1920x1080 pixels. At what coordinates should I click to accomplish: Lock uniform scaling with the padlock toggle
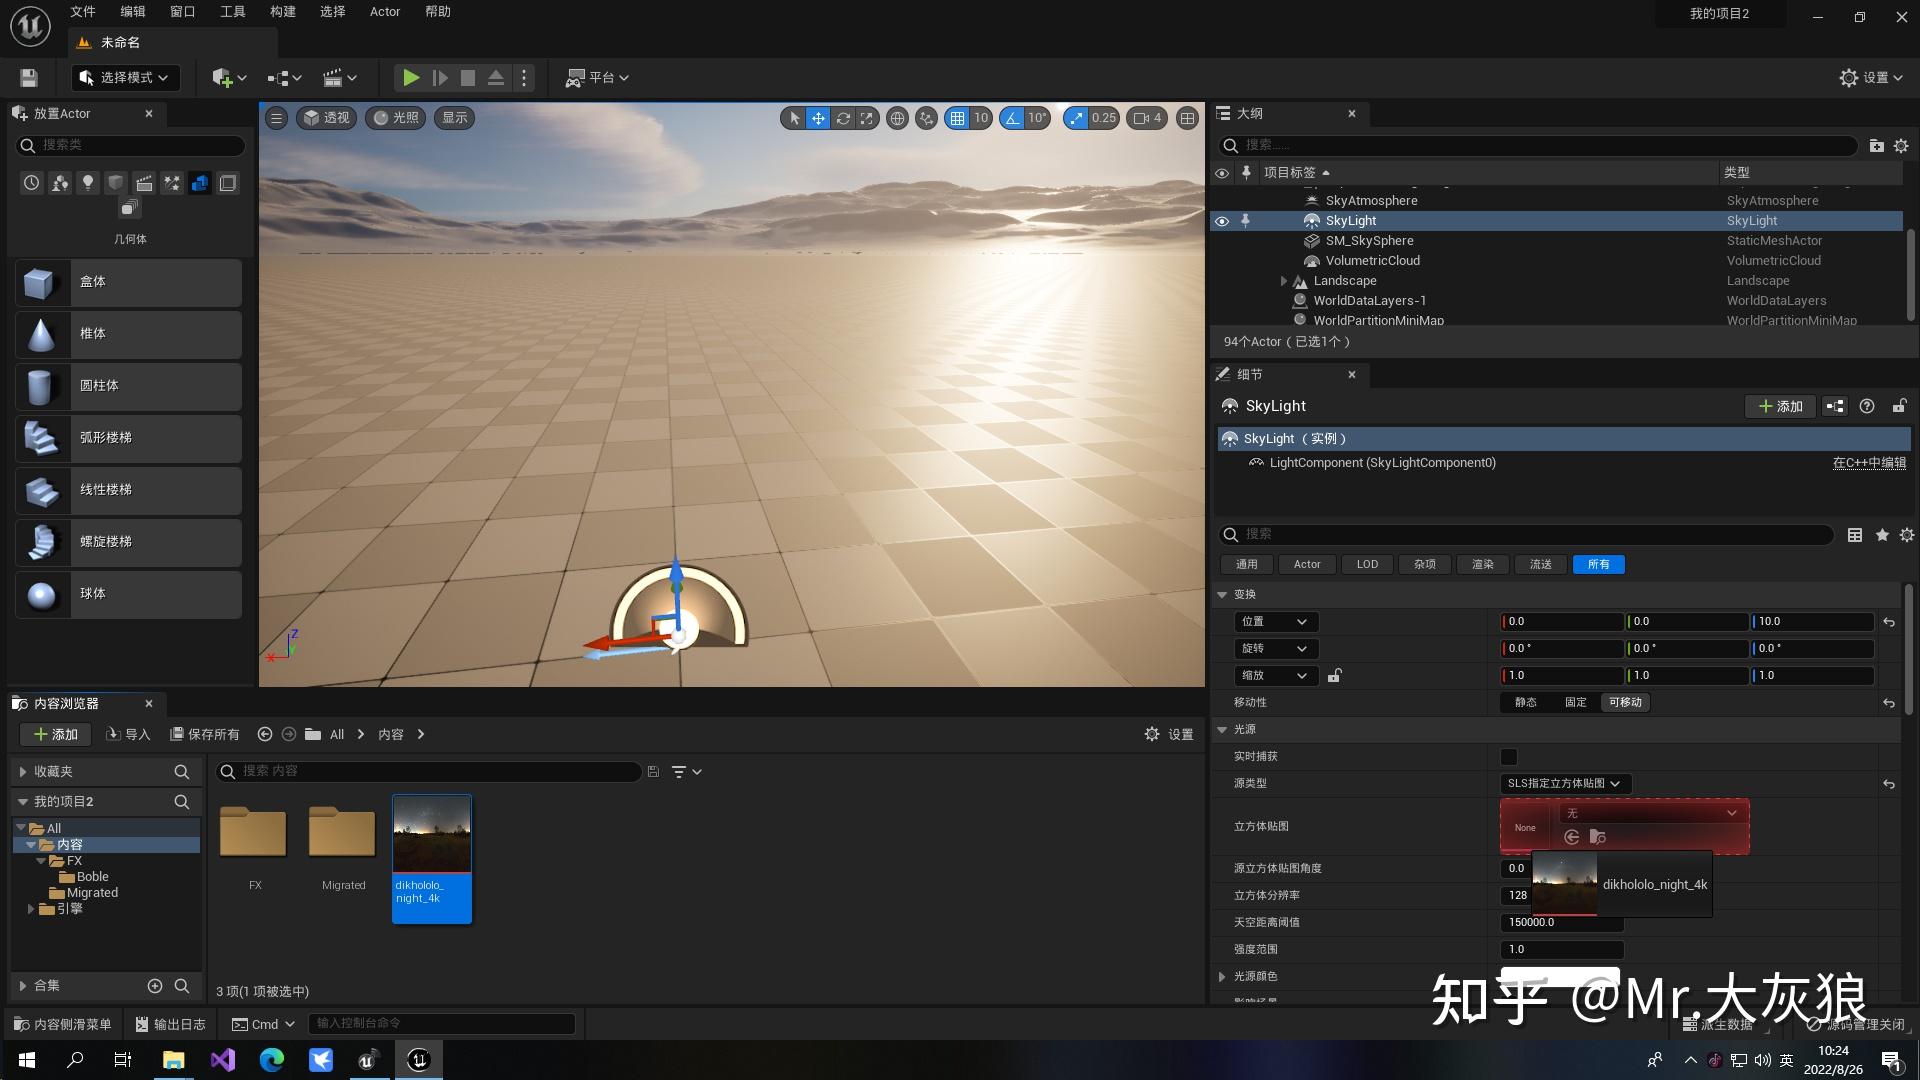click(1335, 676)
